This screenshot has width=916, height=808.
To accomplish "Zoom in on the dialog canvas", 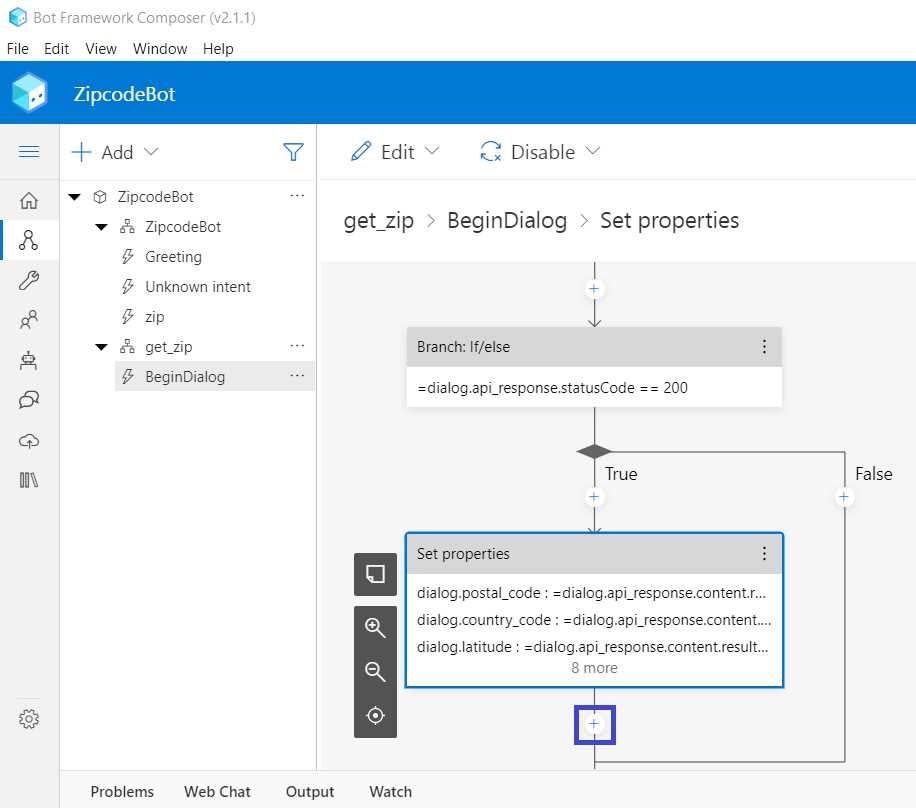I will [375, 627].
